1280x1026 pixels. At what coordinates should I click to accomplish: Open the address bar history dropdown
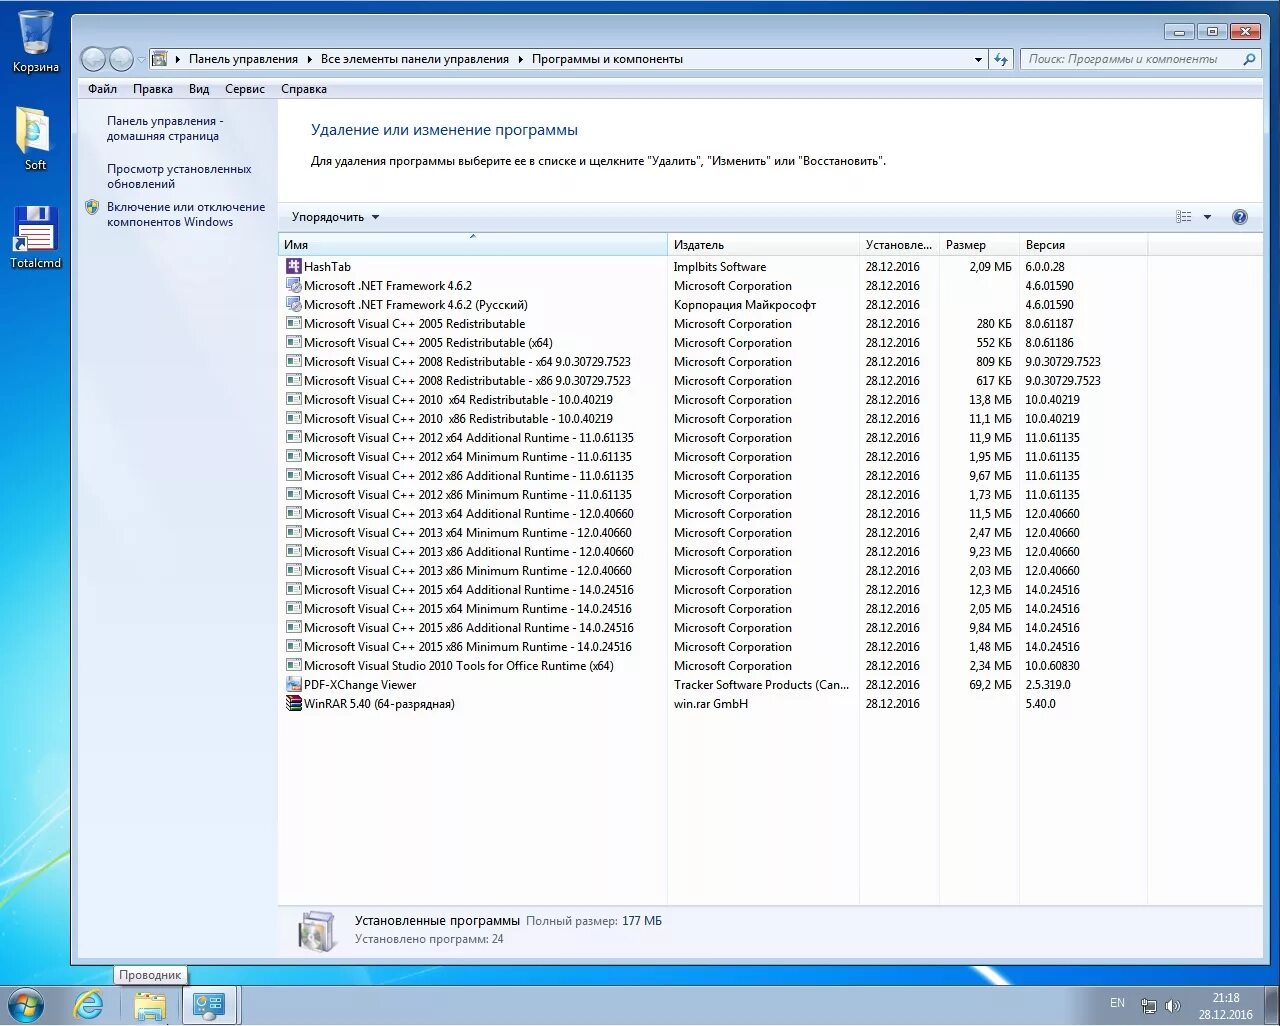pos(978,59)
